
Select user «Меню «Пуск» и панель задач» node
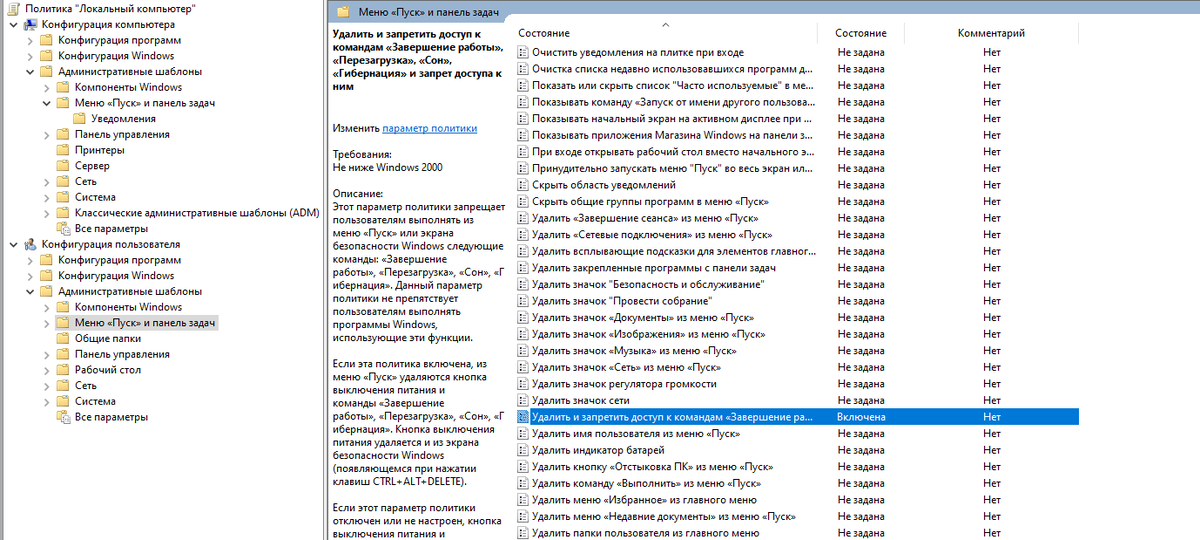coord(145,323)
